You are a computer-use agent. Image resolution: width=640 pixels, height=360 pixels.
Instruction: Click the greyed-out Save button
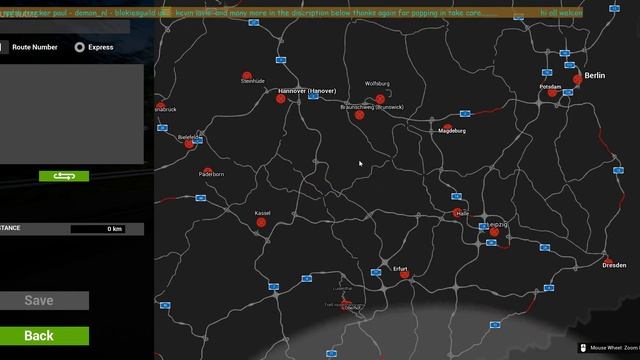(44, 300)
